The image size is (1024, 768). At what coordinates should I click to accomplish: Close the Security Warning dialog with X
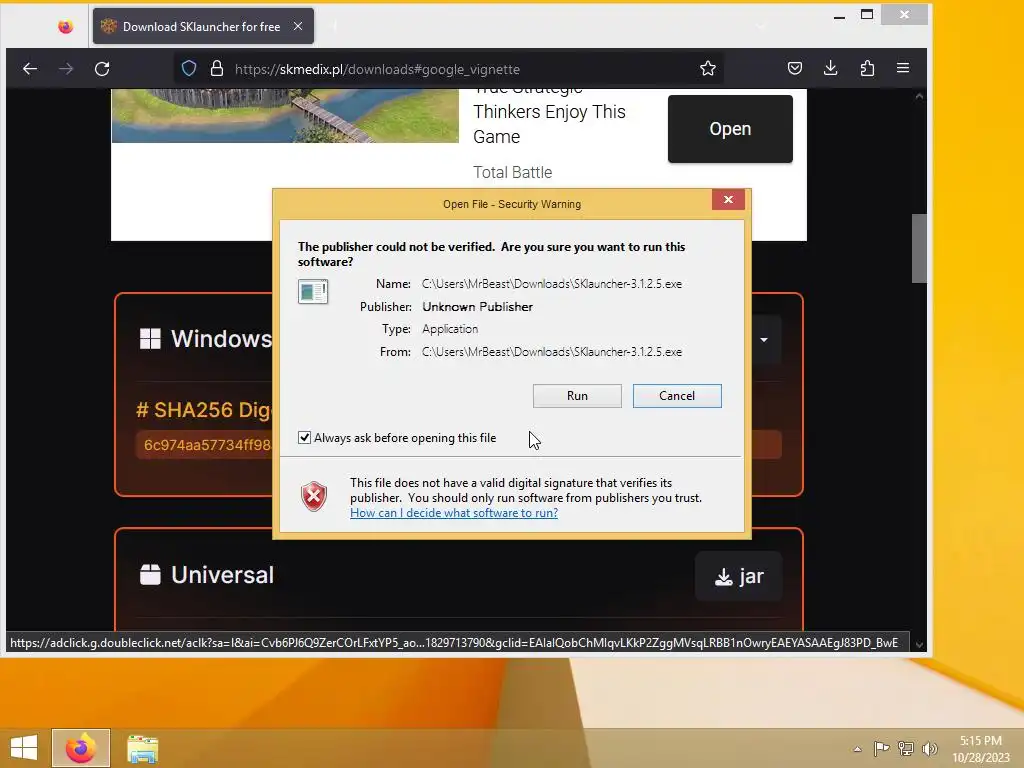728,200
